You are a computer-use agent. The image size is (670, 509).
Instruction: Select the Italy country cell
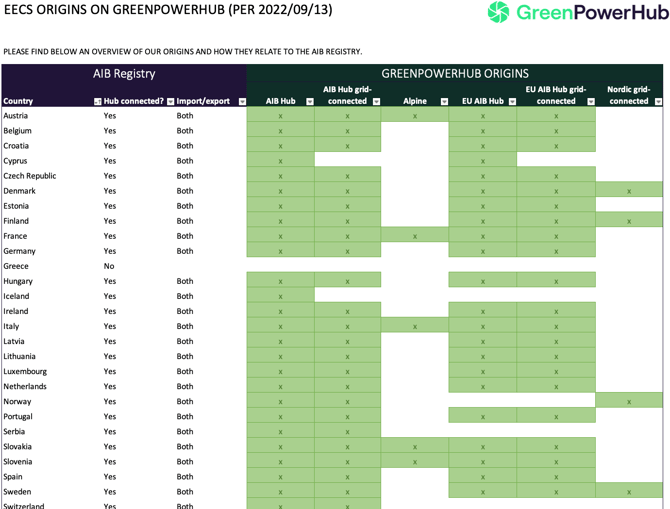coord(11,327)
